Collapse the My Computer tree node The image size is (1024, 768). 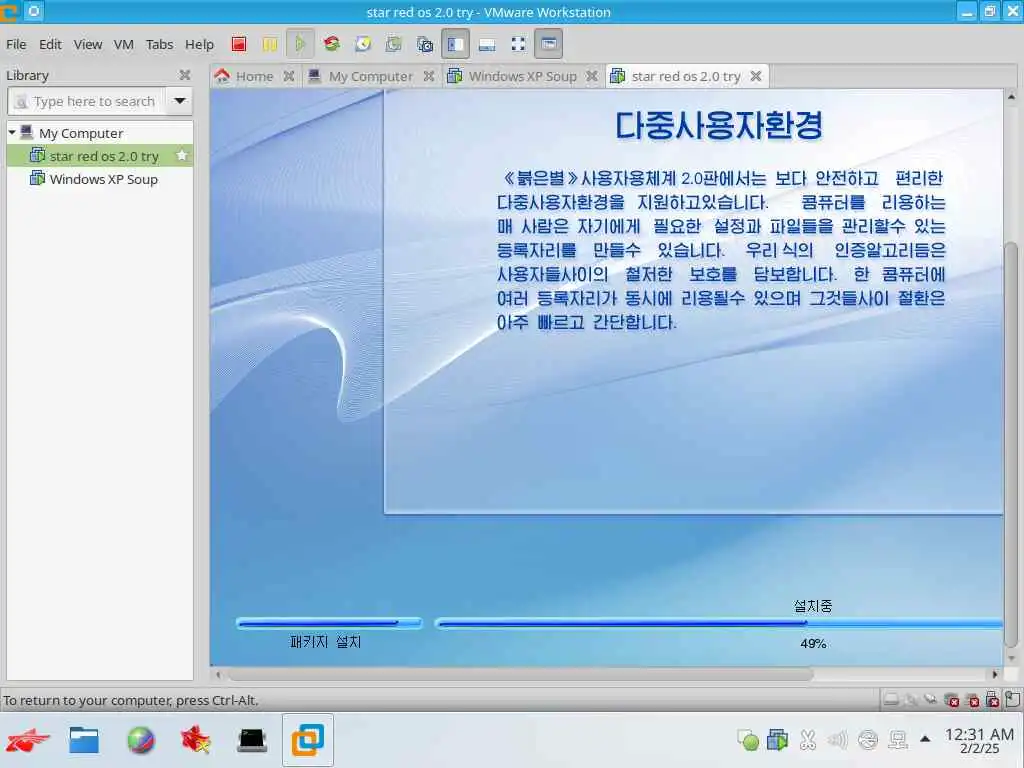coord(12,133)
